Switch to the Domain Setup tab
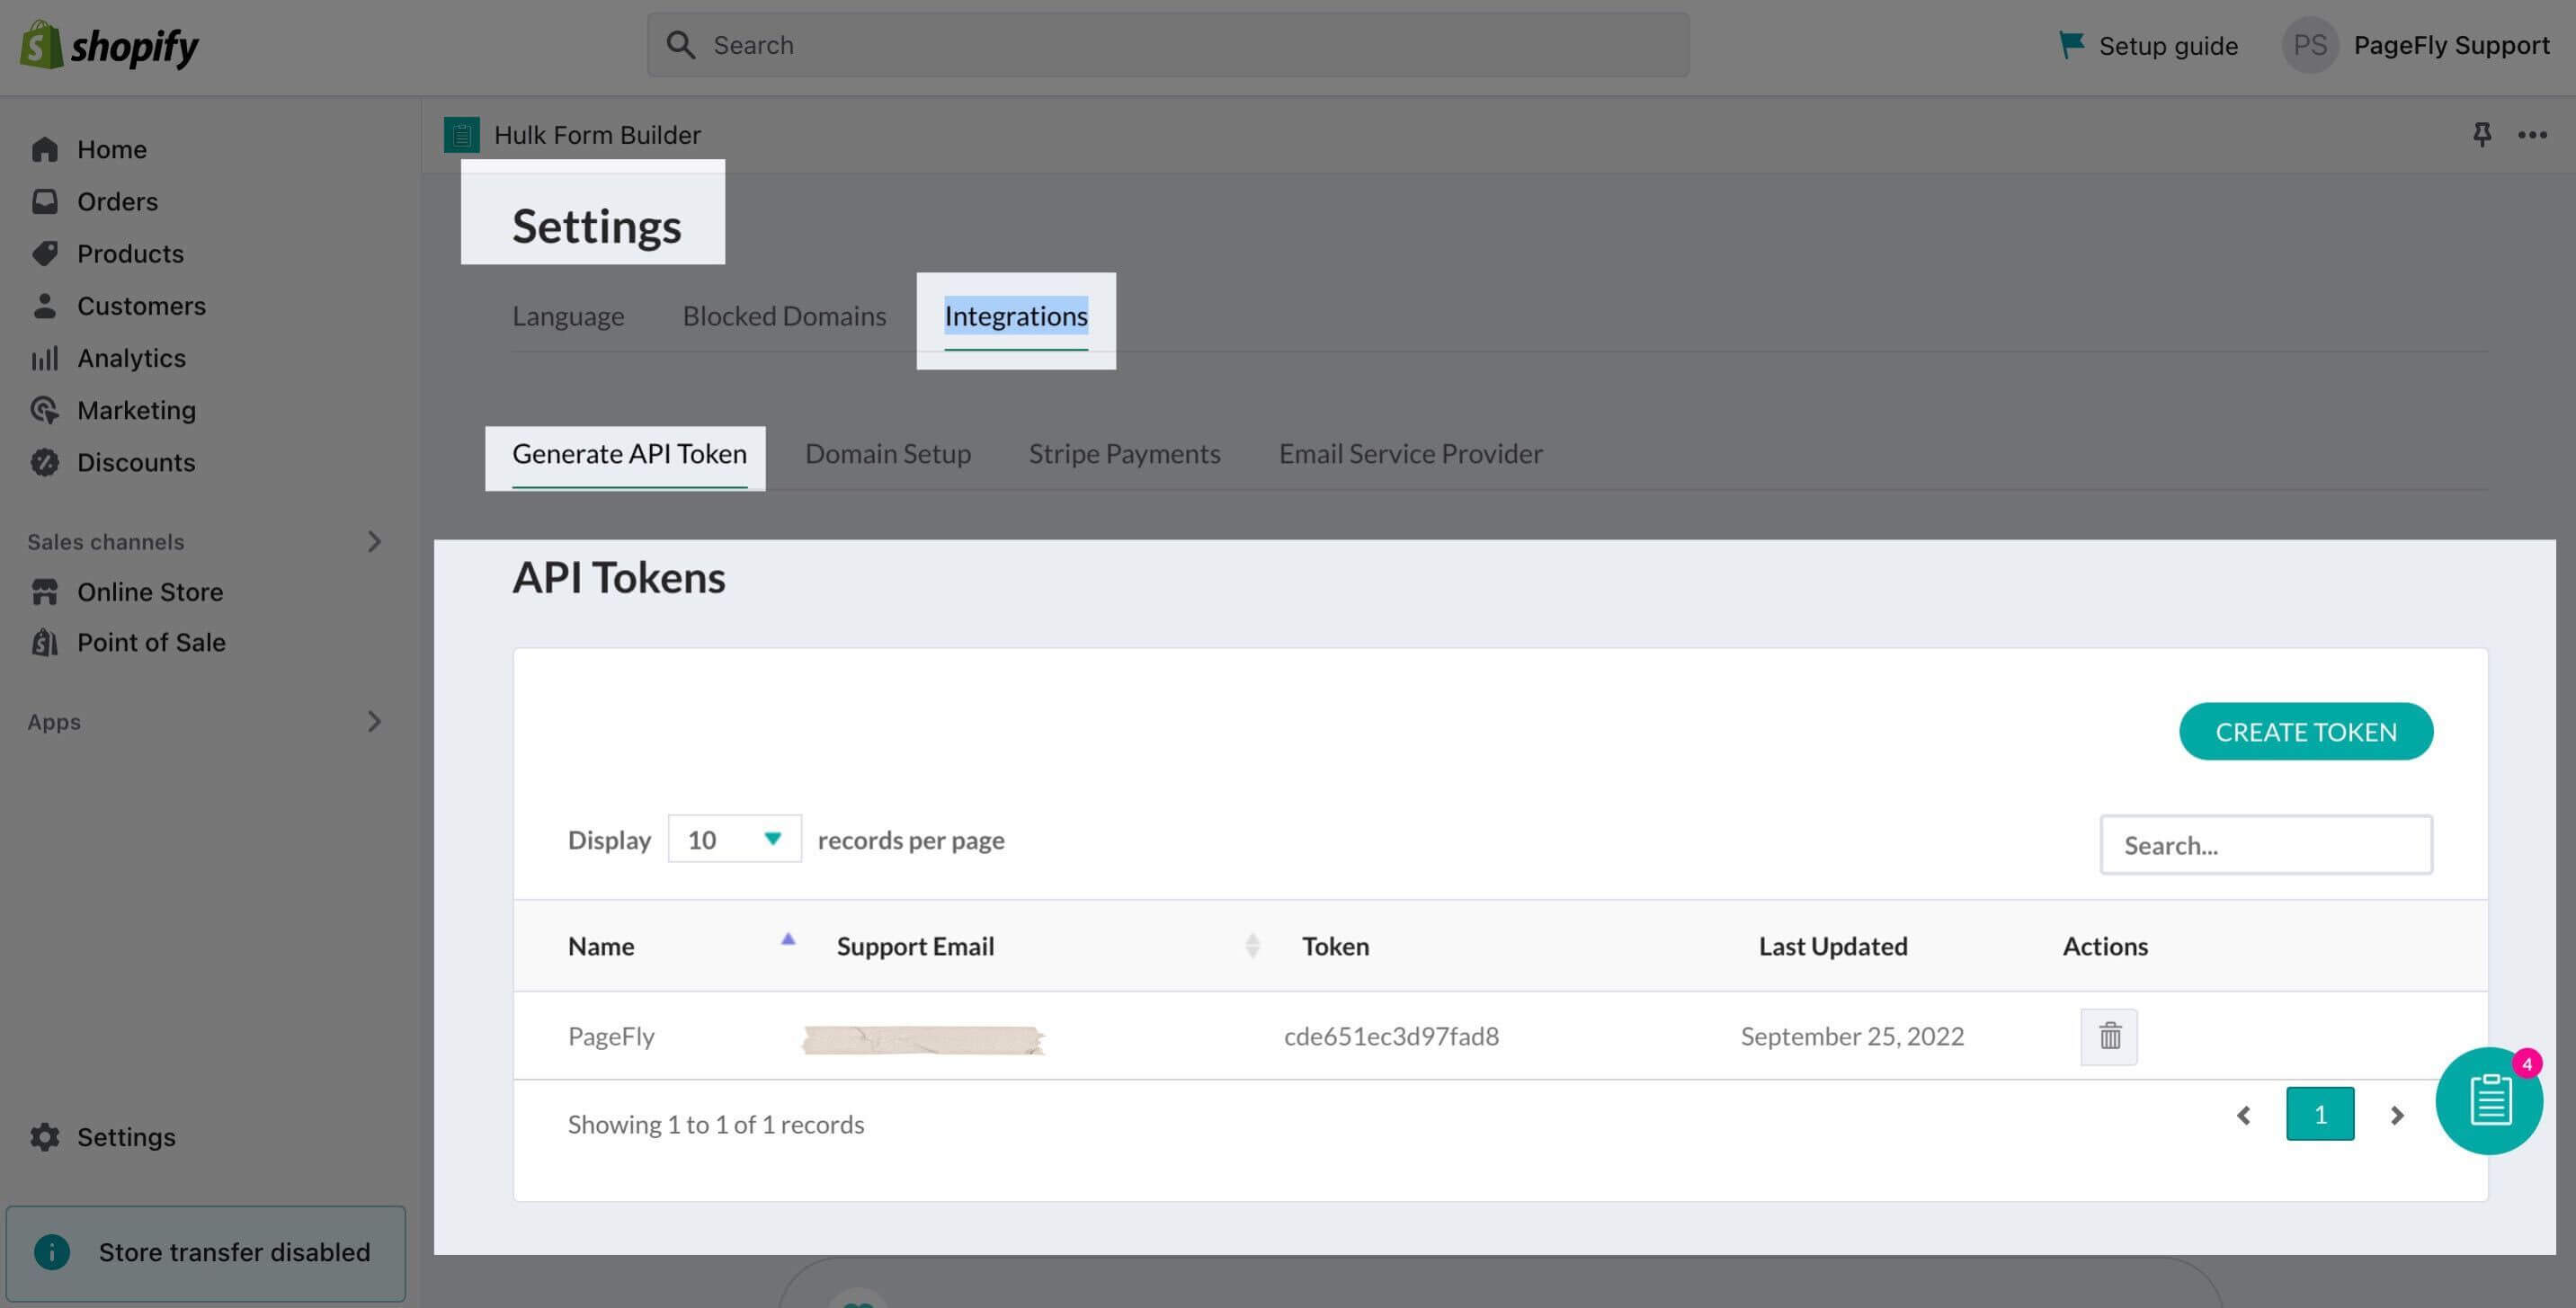Screen dimensions: 2576x1308 point(888,454)
